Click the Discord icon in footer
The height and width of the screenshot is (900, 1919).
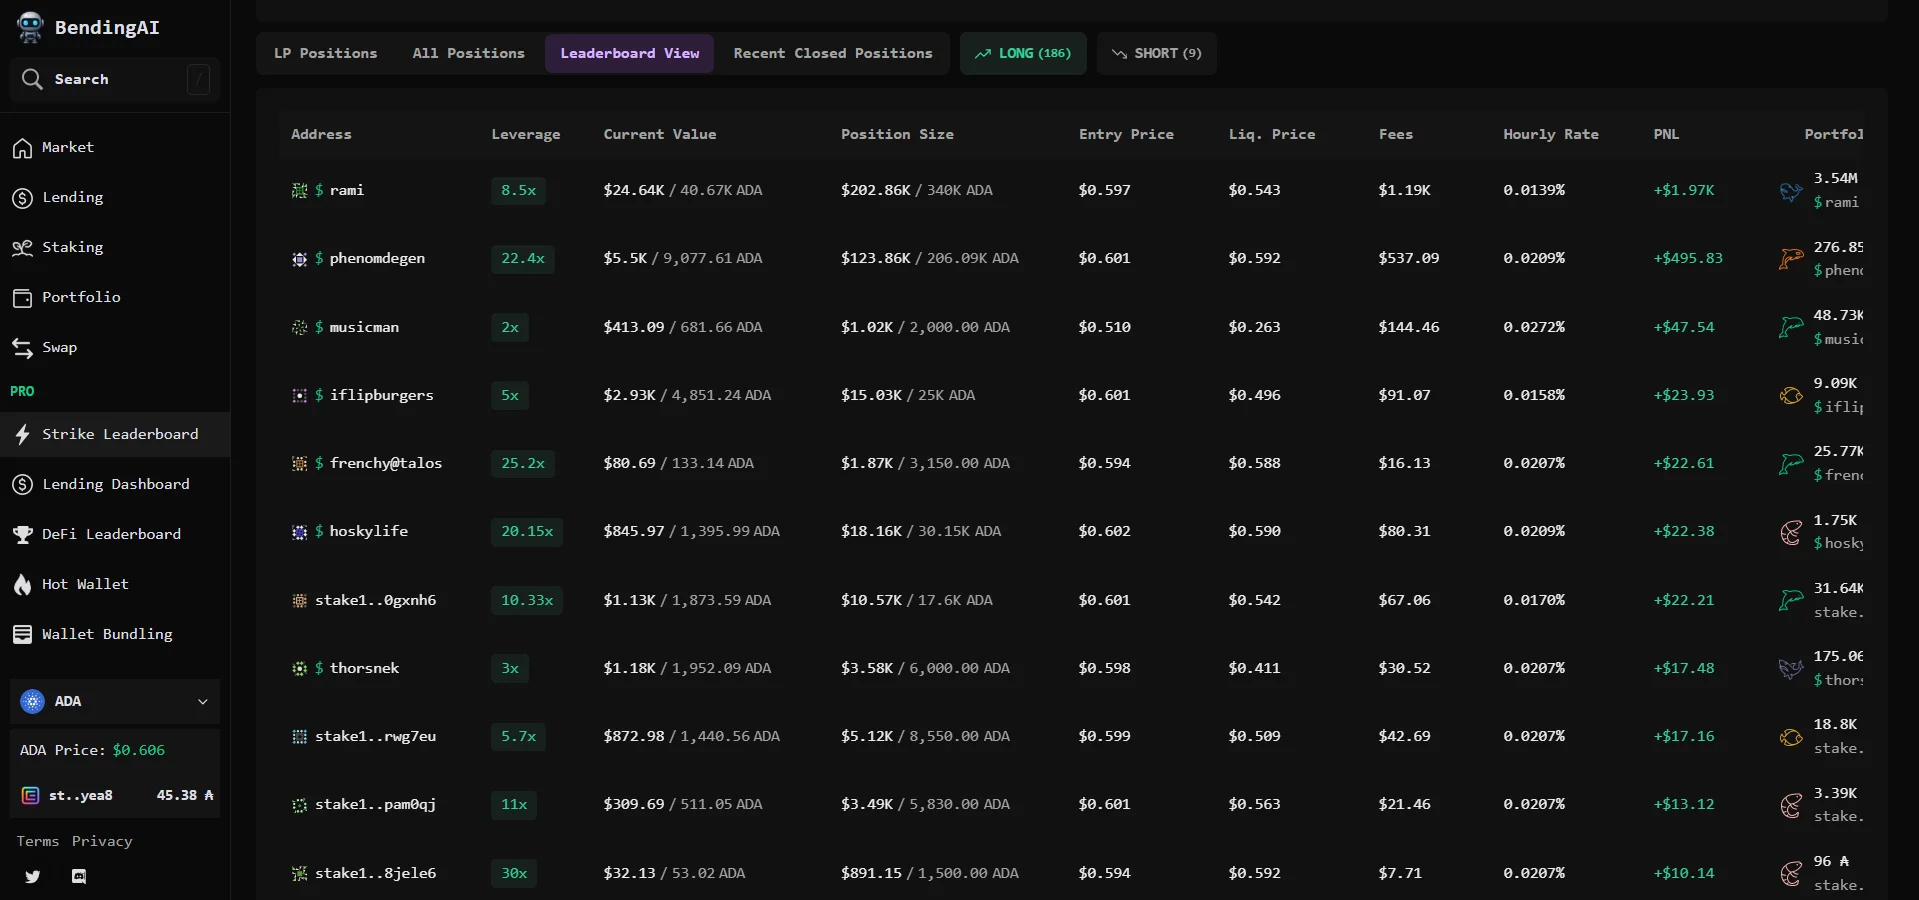79,877
